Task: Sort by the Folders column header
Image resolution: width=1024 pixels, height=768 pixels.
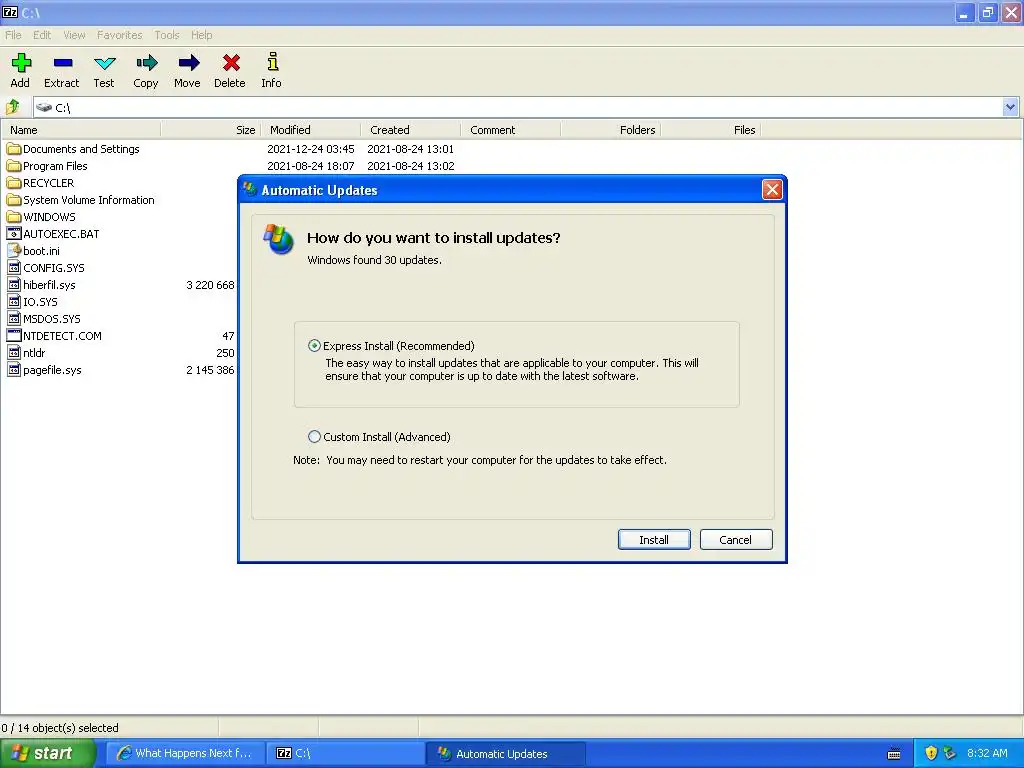Action: coord(611,130)
